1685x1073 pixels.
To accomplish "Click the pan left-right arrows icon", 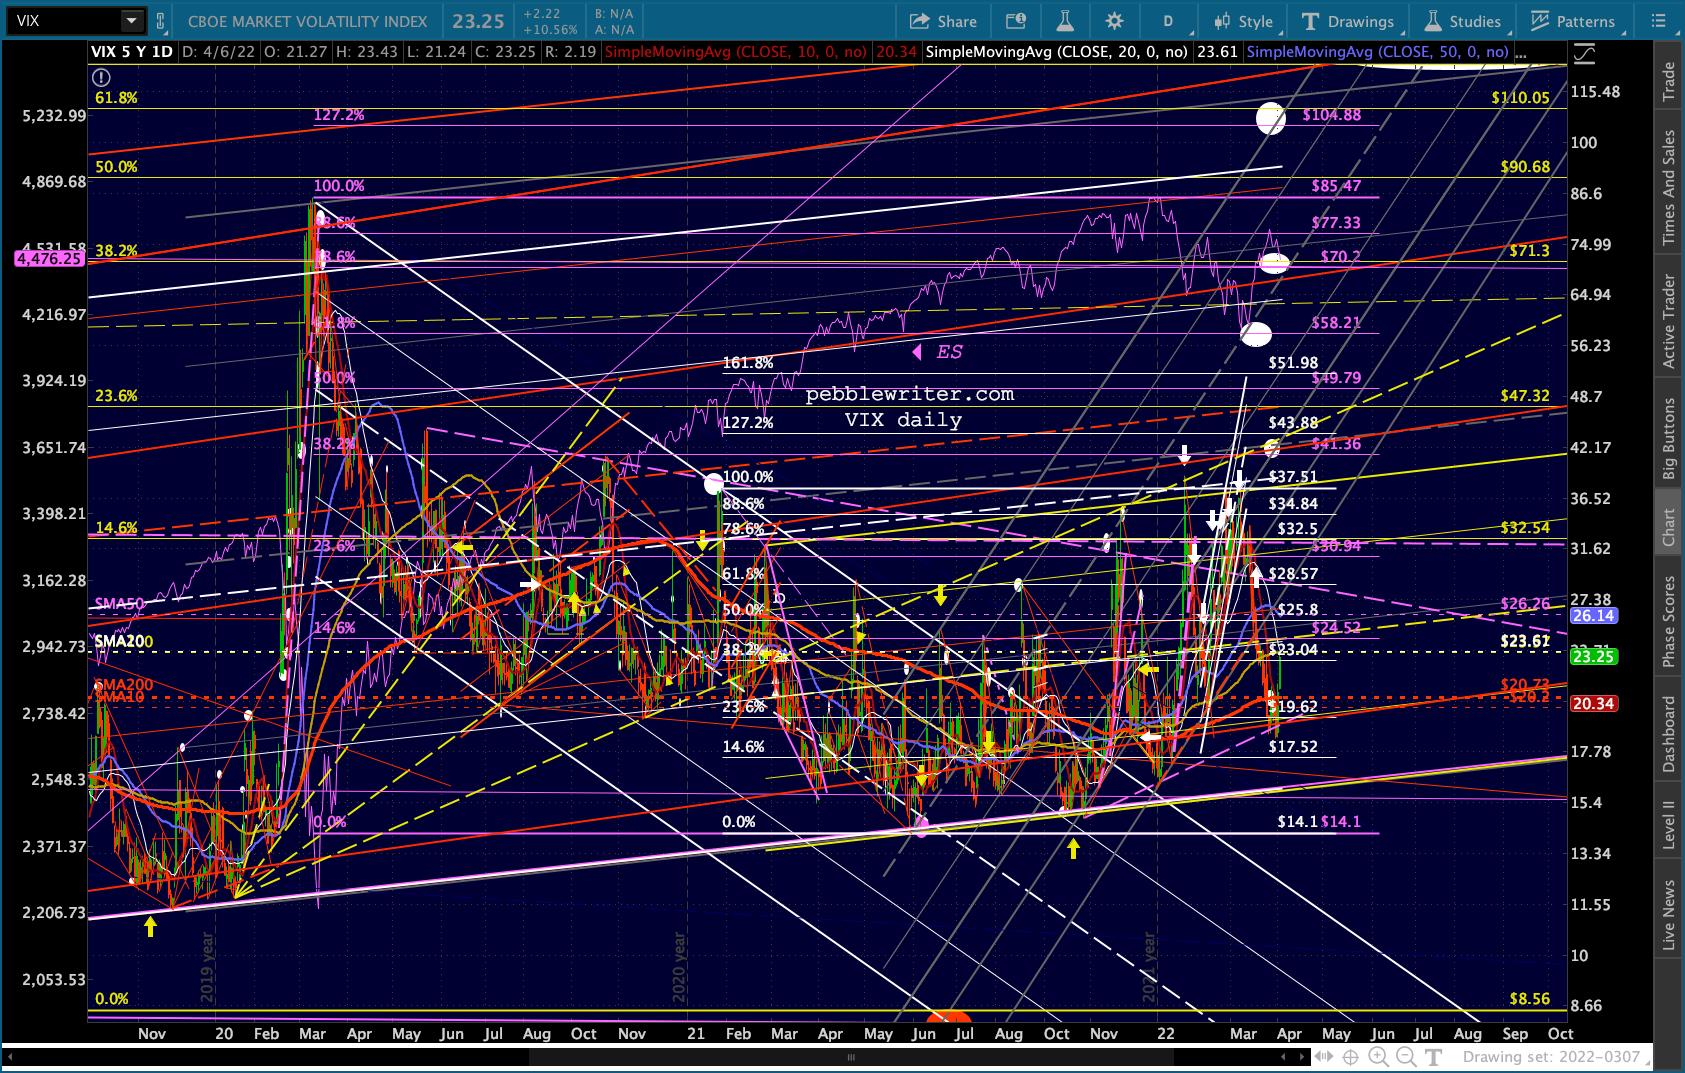I will click(1324, 1057).
